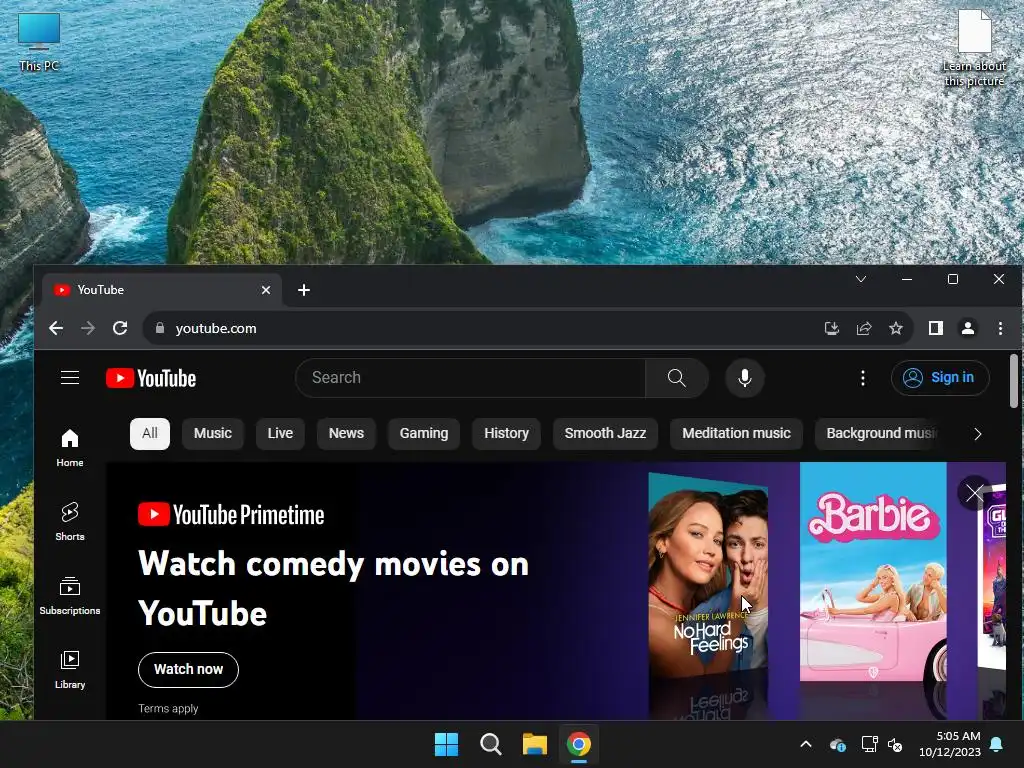Open the Terms apply link
The height and width of the screenshot is (768, 1024).
point(168,709)
